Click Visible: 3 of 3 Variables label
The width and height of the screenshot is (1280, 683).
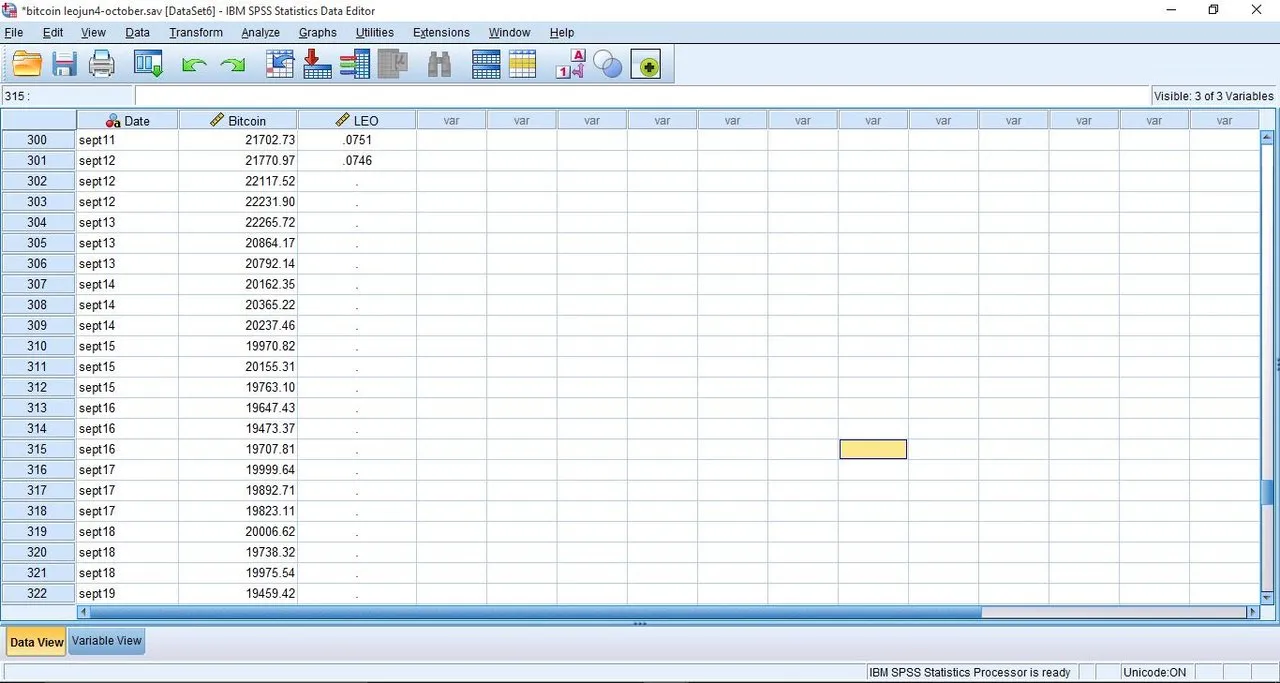pyautogui.click(x=1213, y=96)
